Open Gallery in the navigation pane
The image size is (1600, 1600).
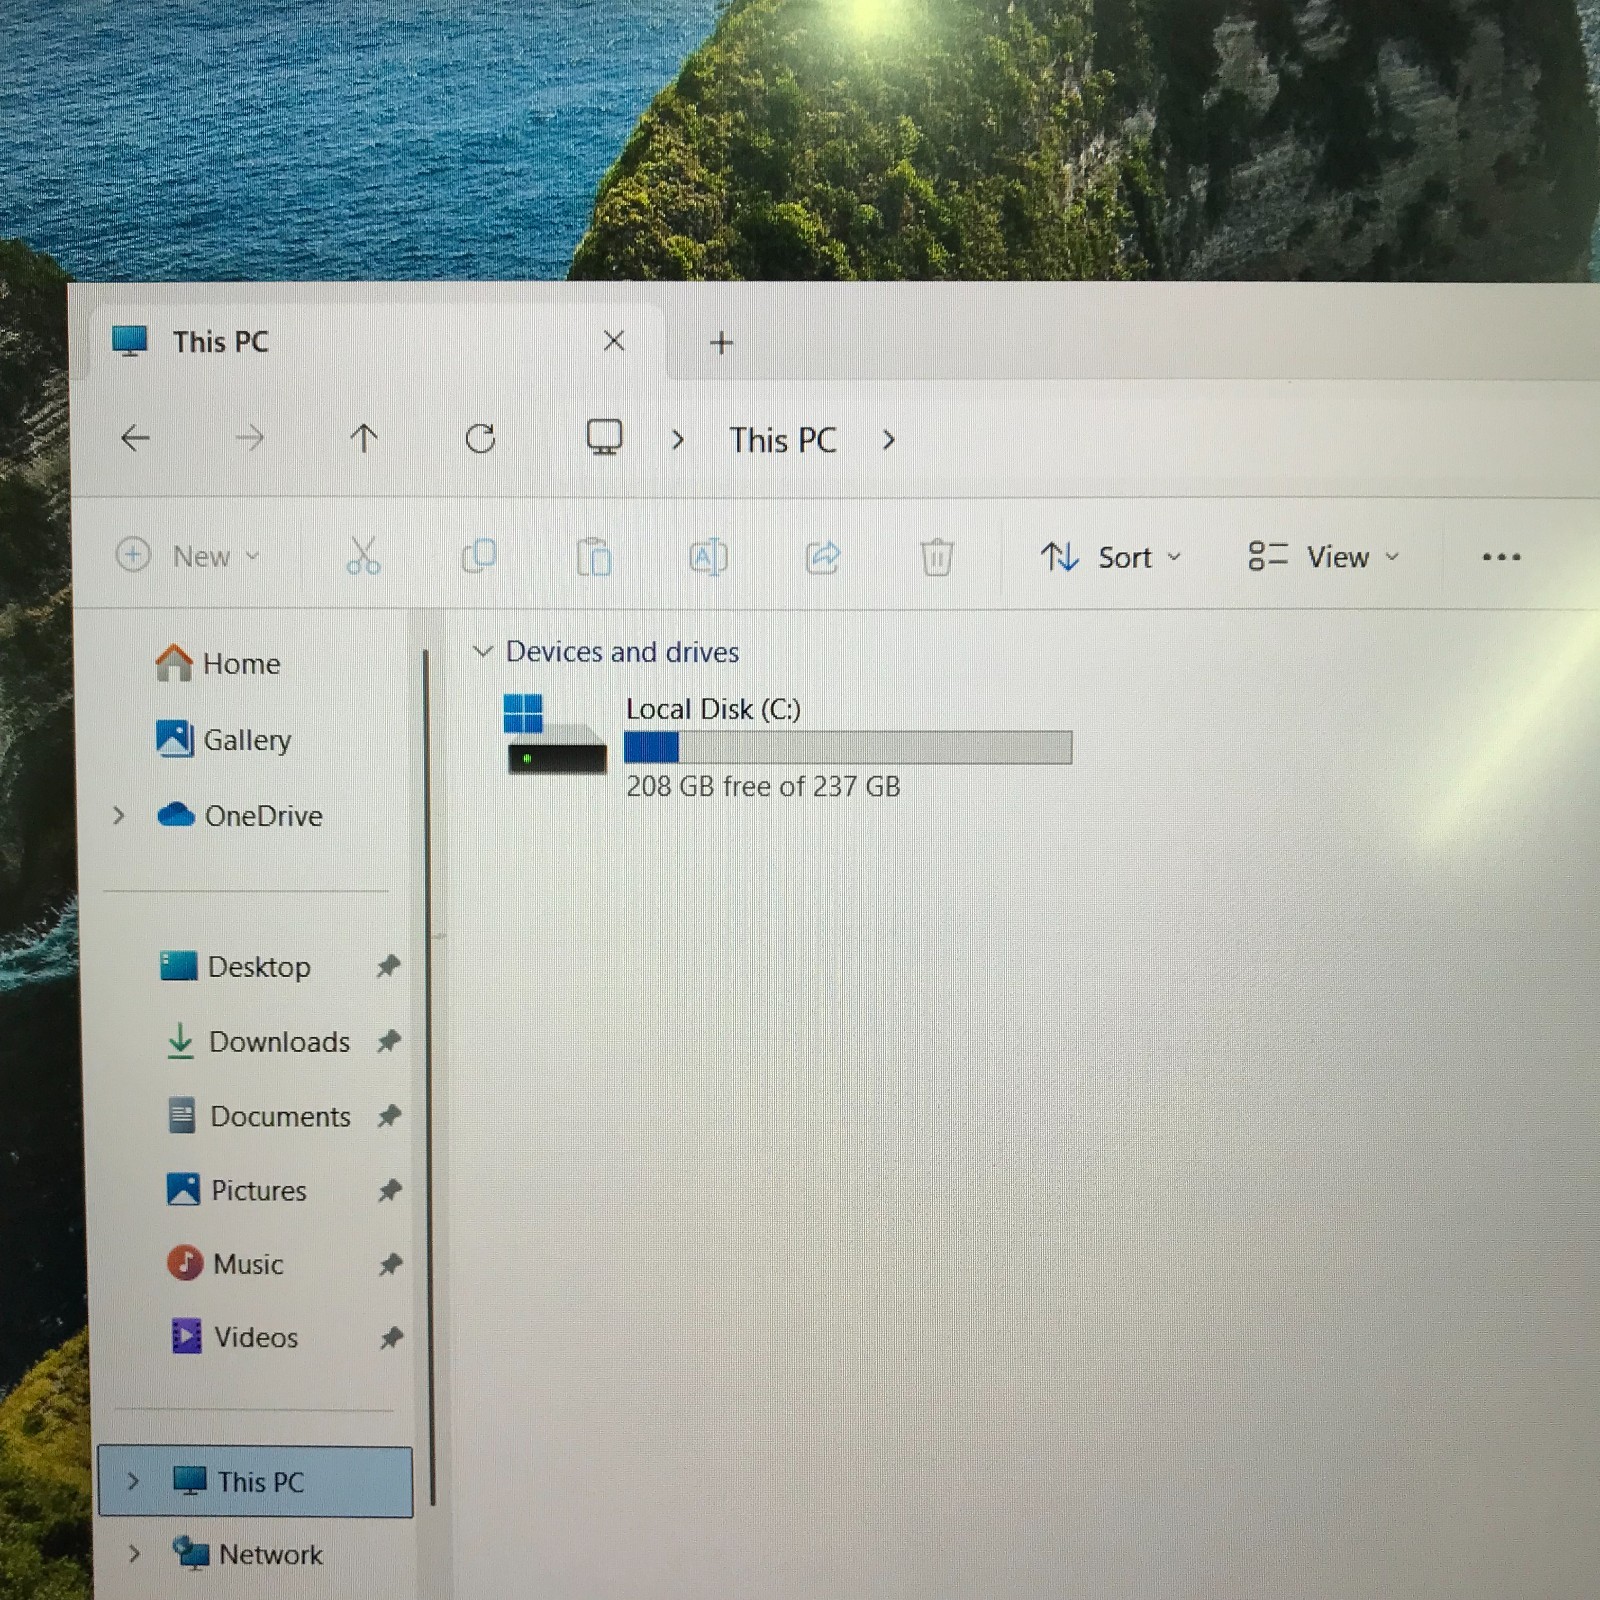224,739
